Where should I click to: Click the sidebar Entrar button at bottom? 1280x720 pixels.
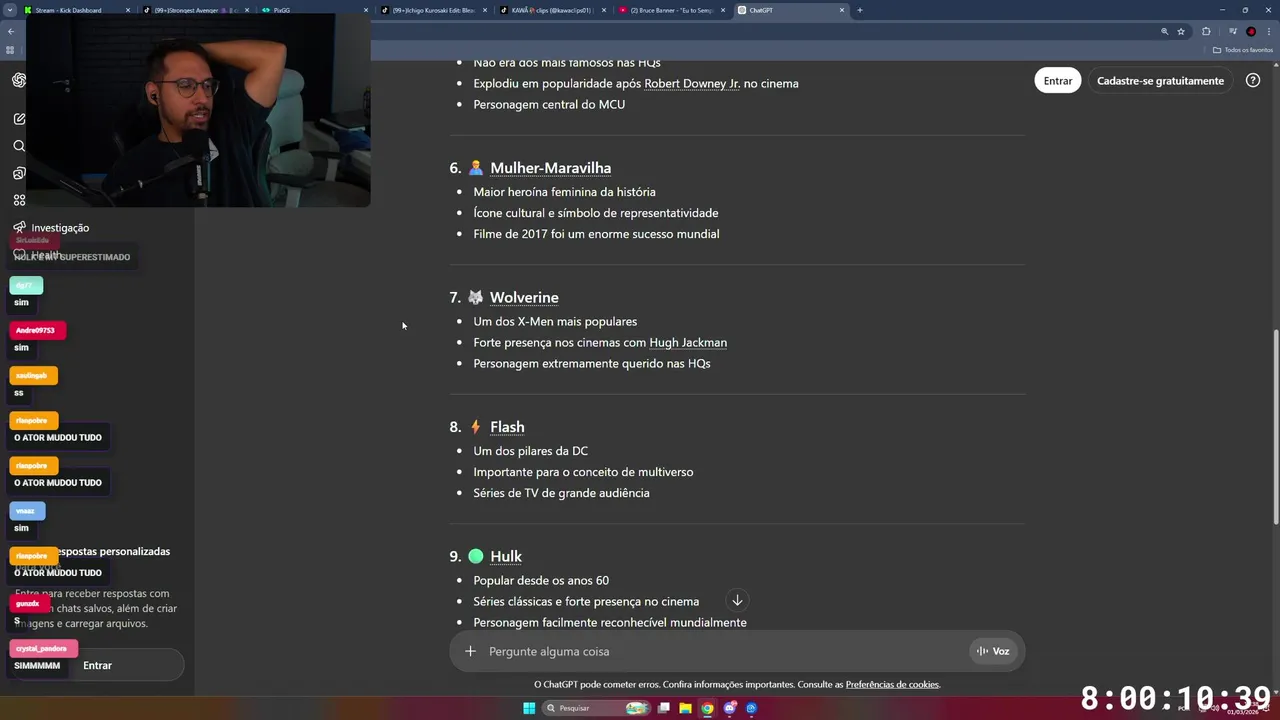point(97,665)
